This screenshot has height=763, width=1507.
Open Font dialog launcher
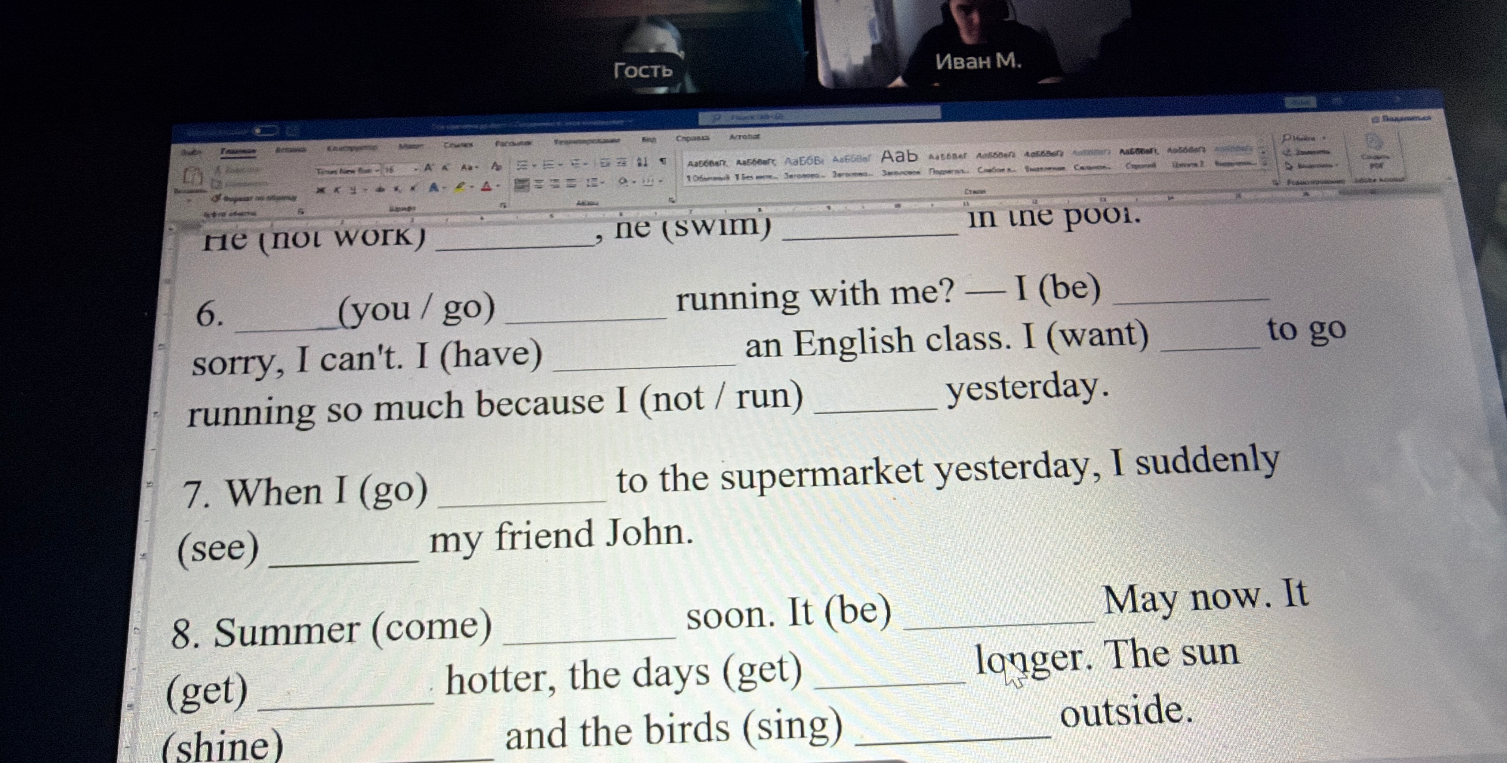(x=502, y=204)
